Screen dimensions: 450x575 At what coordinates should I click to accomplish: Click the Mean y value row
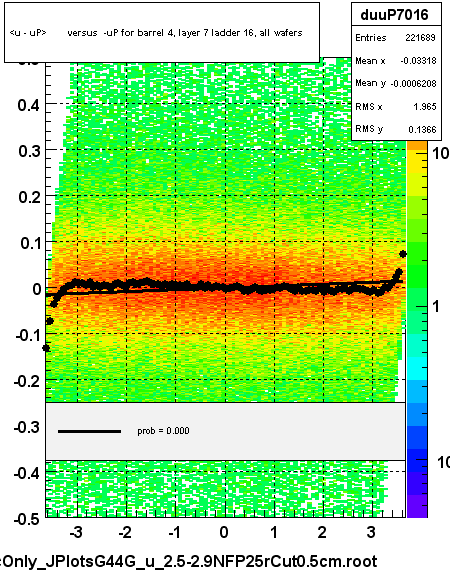point(396,83)
